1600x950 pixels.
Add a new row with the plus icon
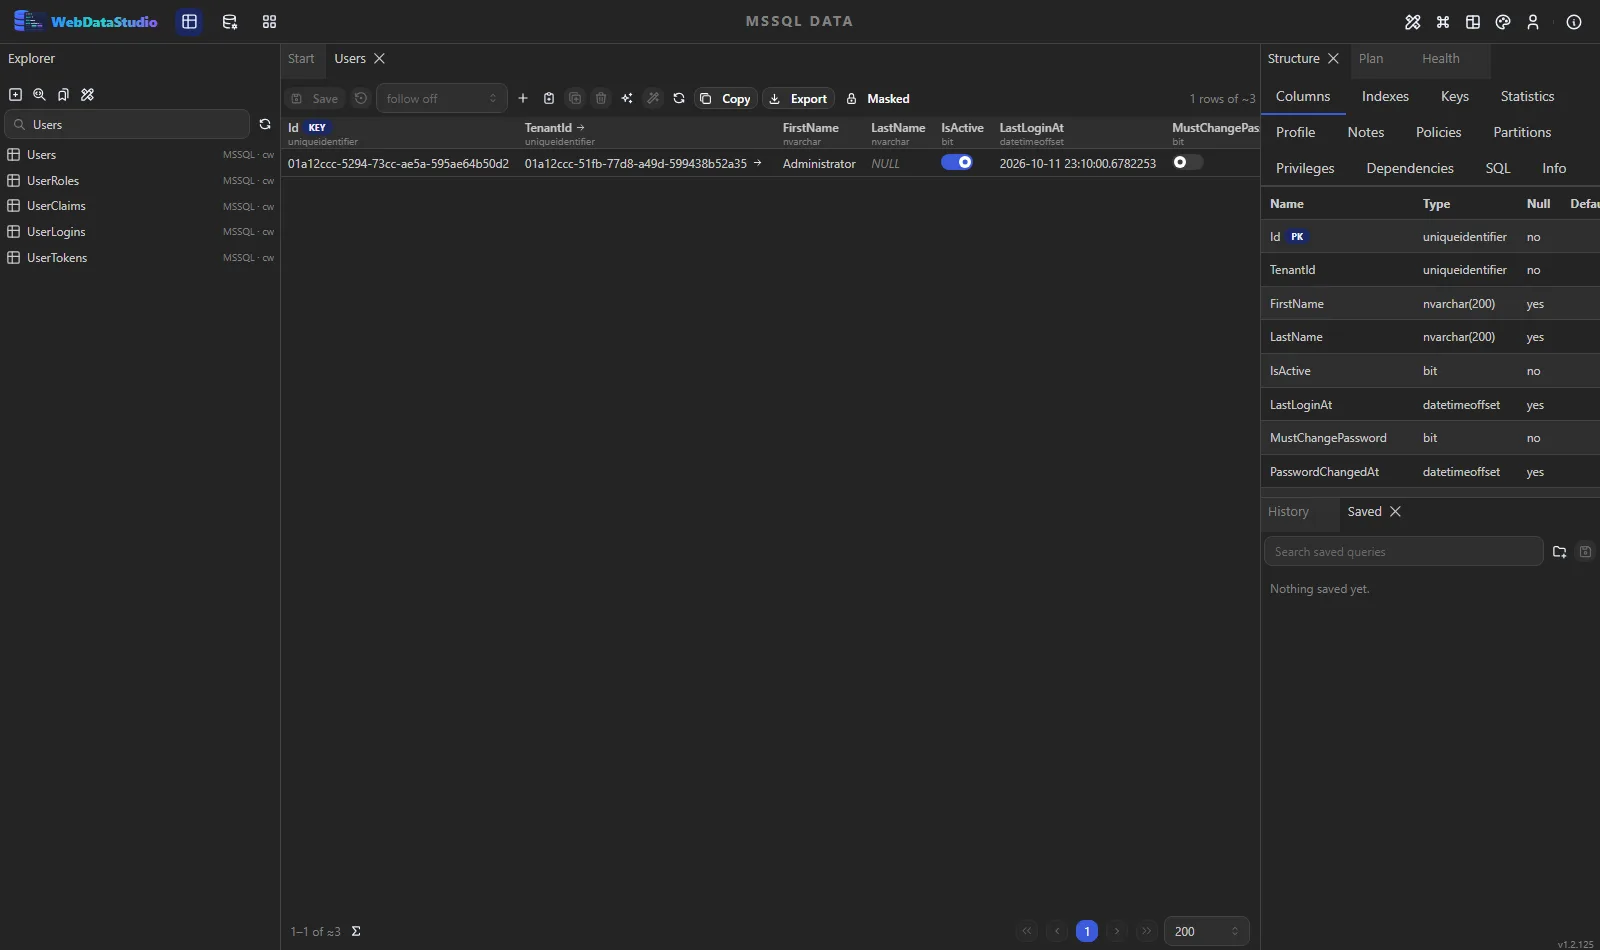click(x=523, y=98)
